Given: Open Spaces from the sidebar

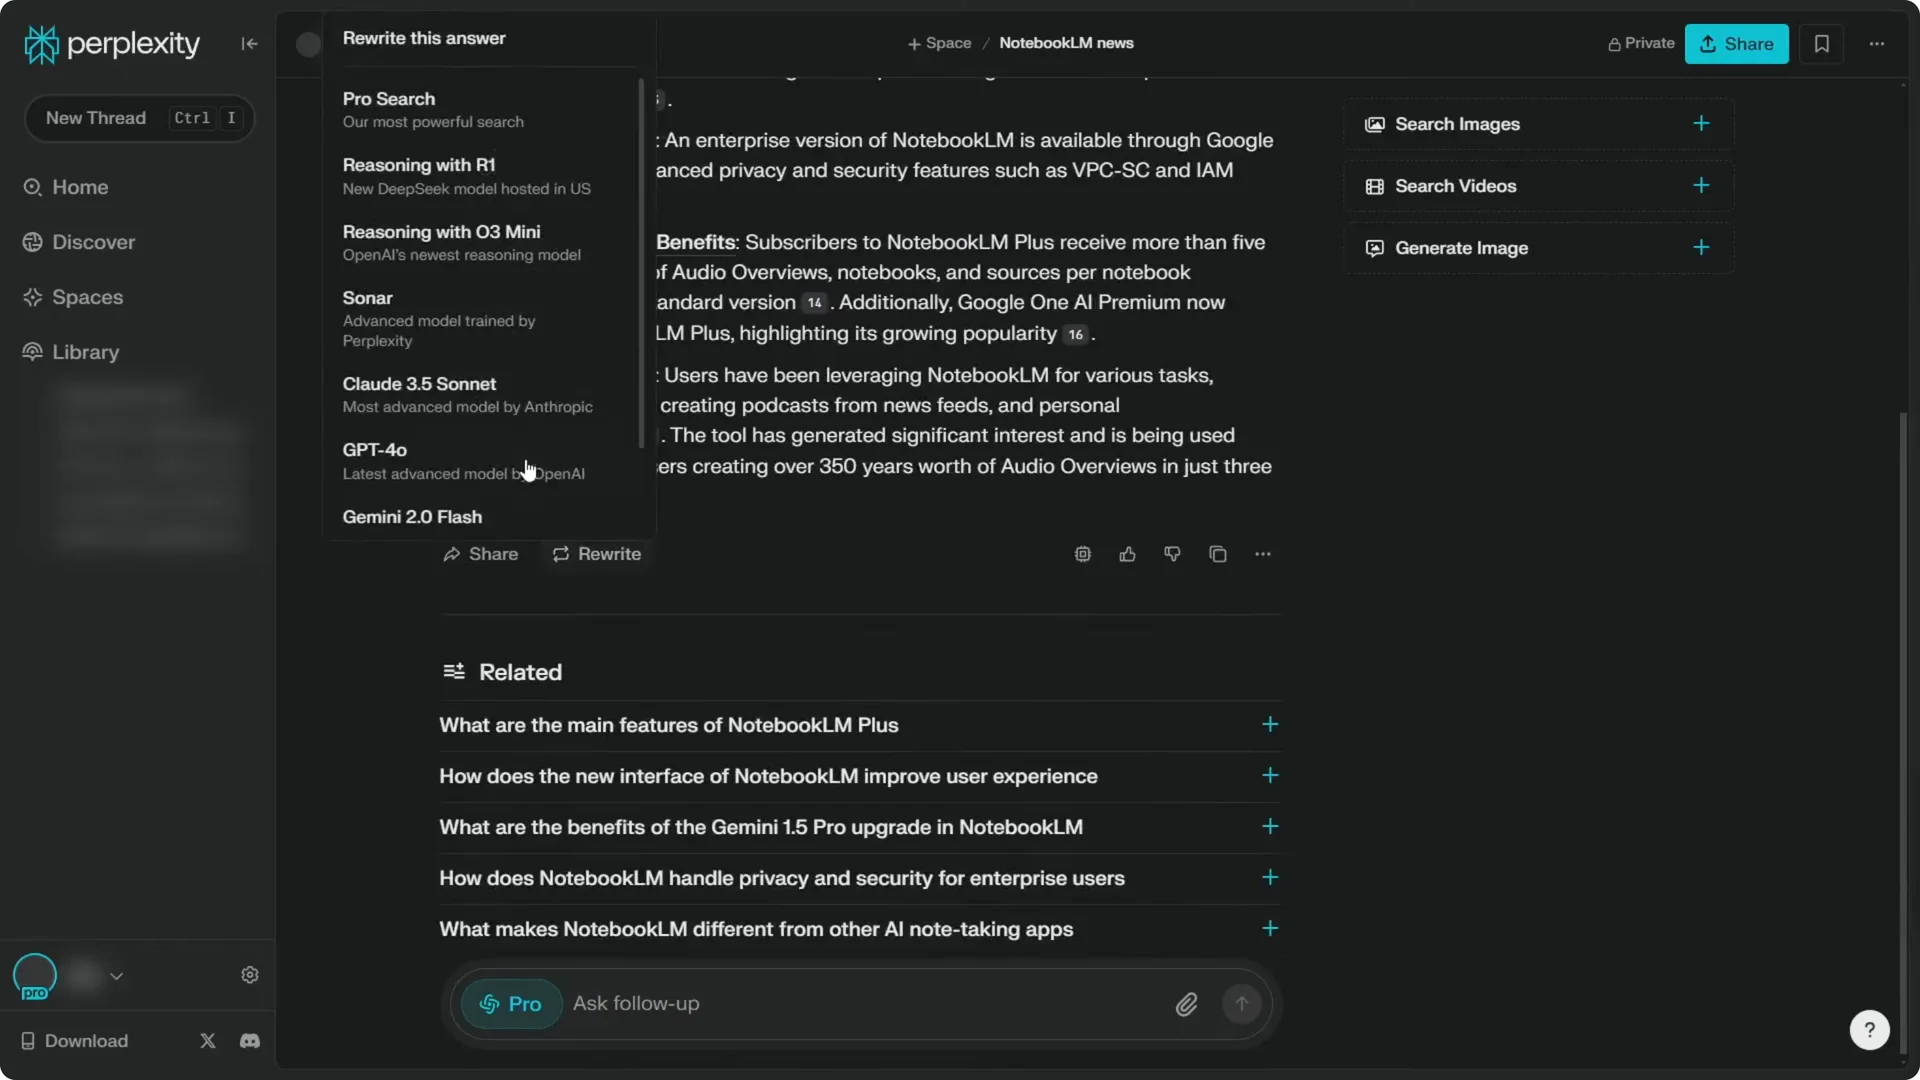Looking at the screenshot, I should (85, 297).
